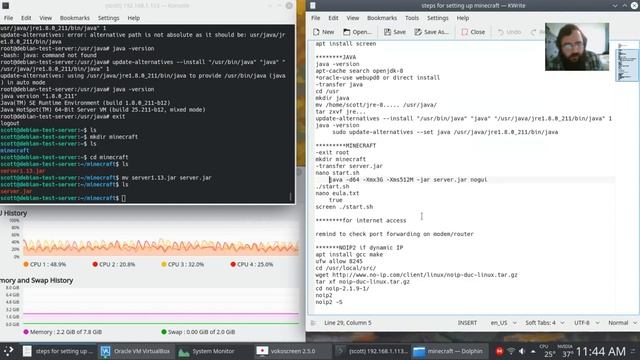Click the 'mv server1.13.jar server.jar' terminal line

tap(106, 178)
